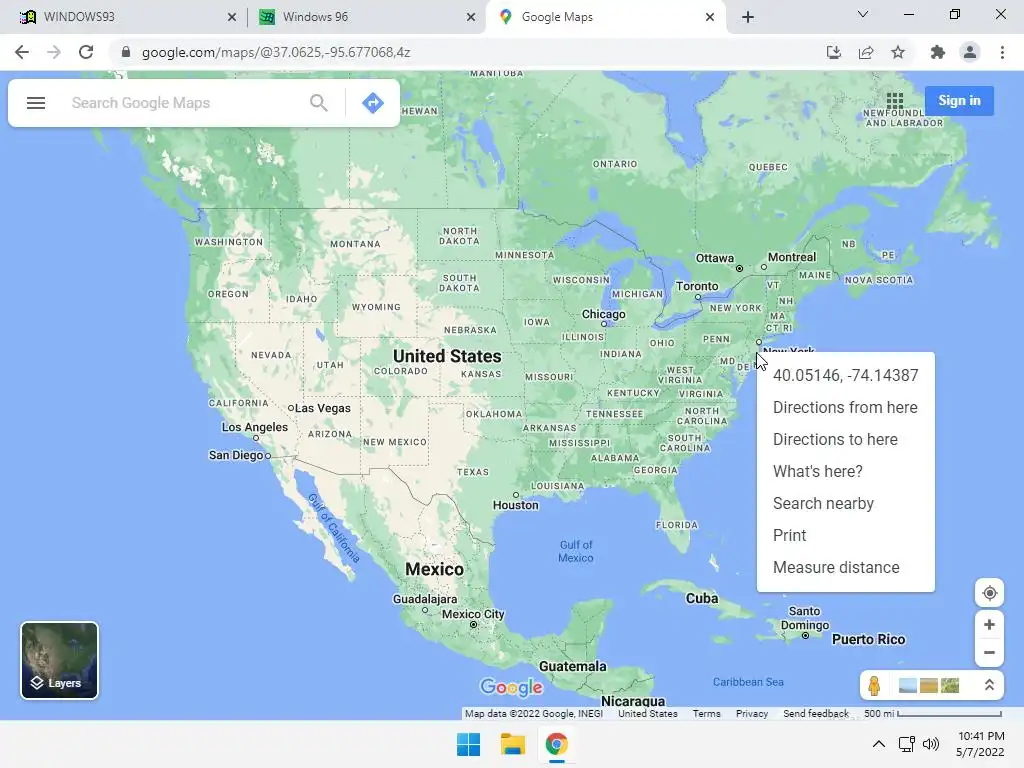
Task: Bookmark this page with the star
Action: (x=899, y=52)
